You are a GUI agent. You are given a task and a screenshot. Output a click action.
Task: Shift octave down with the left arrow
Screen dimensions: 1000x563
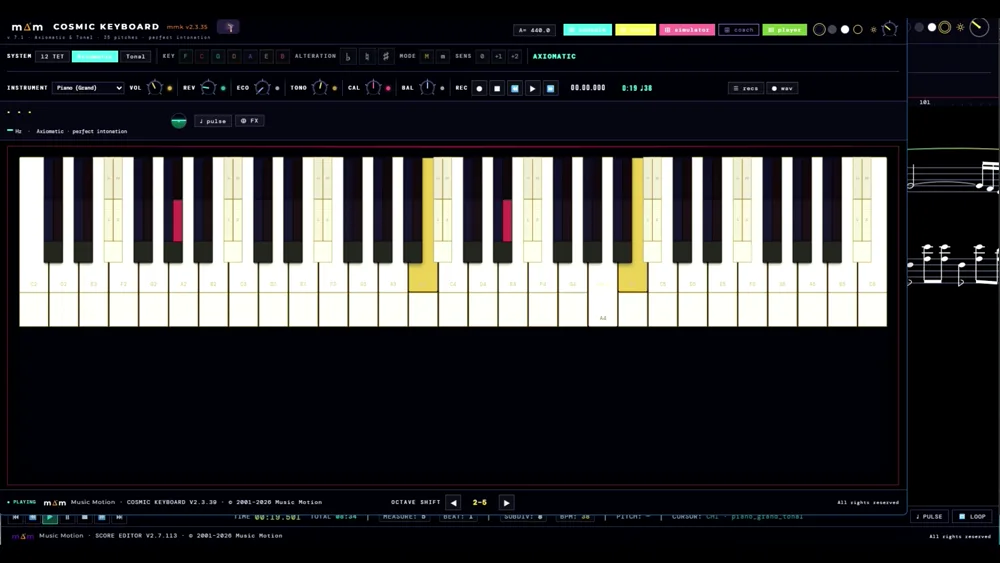tap(453, 502)
